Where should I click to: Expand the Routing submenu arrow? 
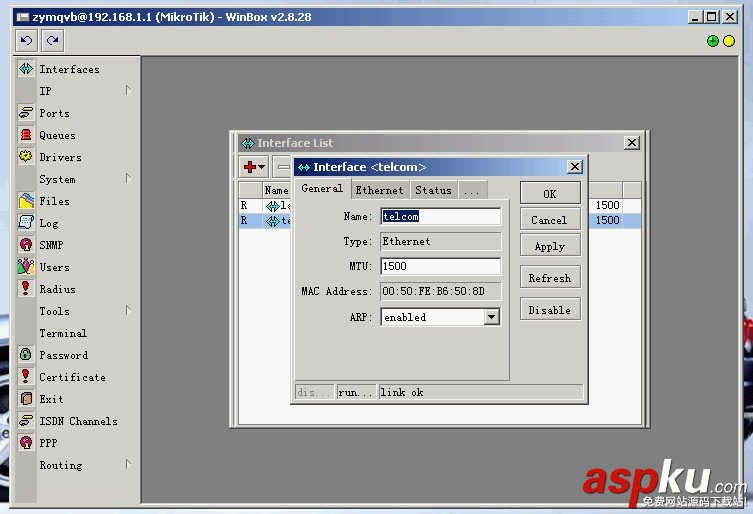tap(128, 464)
